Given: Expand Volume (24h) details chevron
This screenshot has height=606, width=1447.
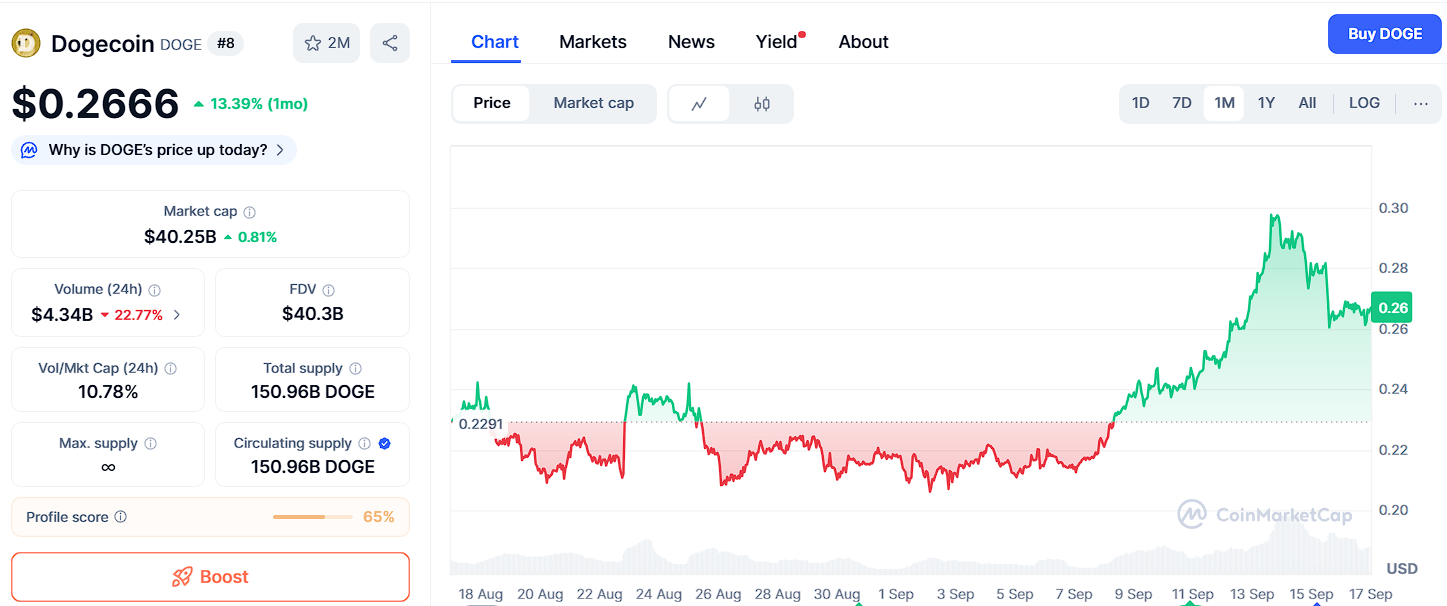Looking at the screenshot, I should coord(177,315).
